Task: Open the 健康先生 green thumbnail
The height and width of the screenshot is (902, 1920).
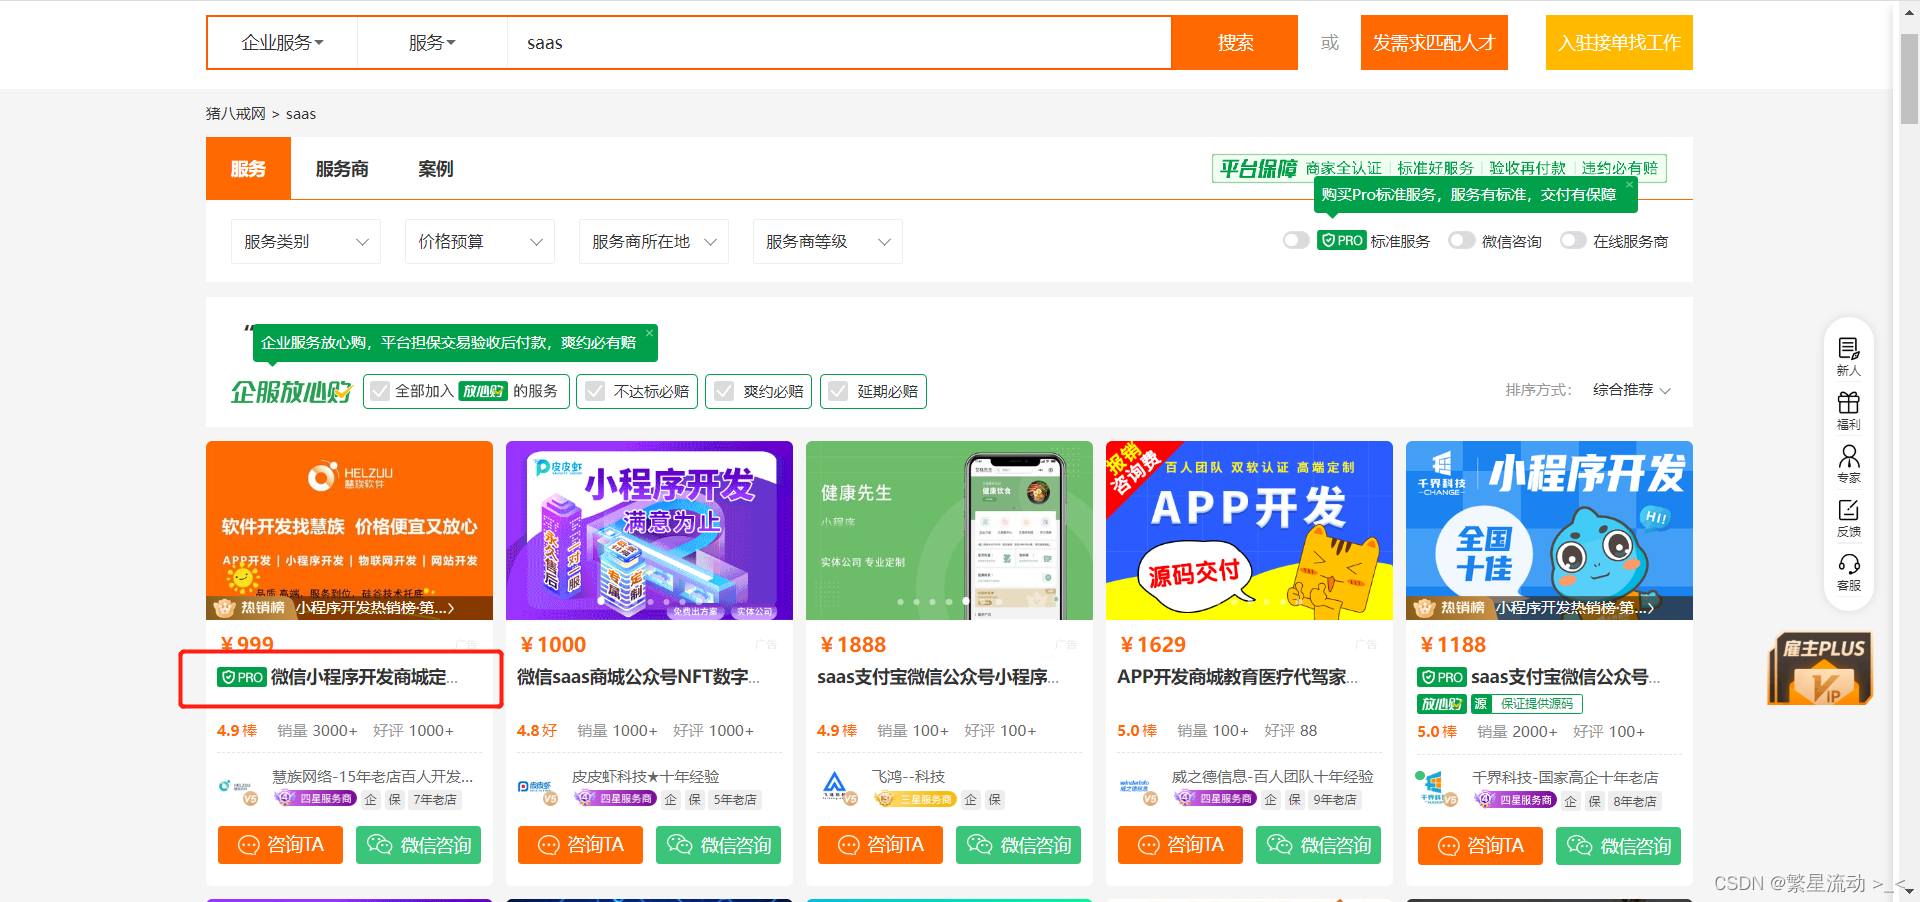Action: 949,530
